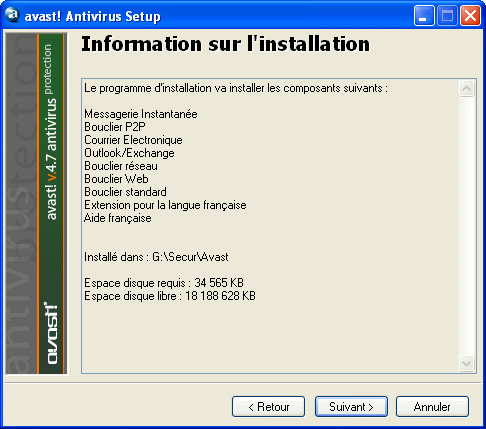Screen dimensions: 486x429
Task: Click the 'Installé dans : G:\Secur\Avast' line
Action: [x=156, y=257]
